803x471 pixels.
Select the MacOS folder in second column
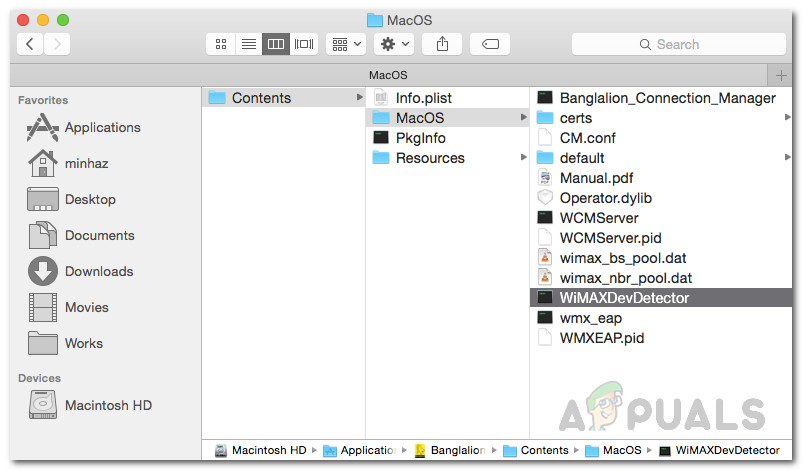point(447,118)
